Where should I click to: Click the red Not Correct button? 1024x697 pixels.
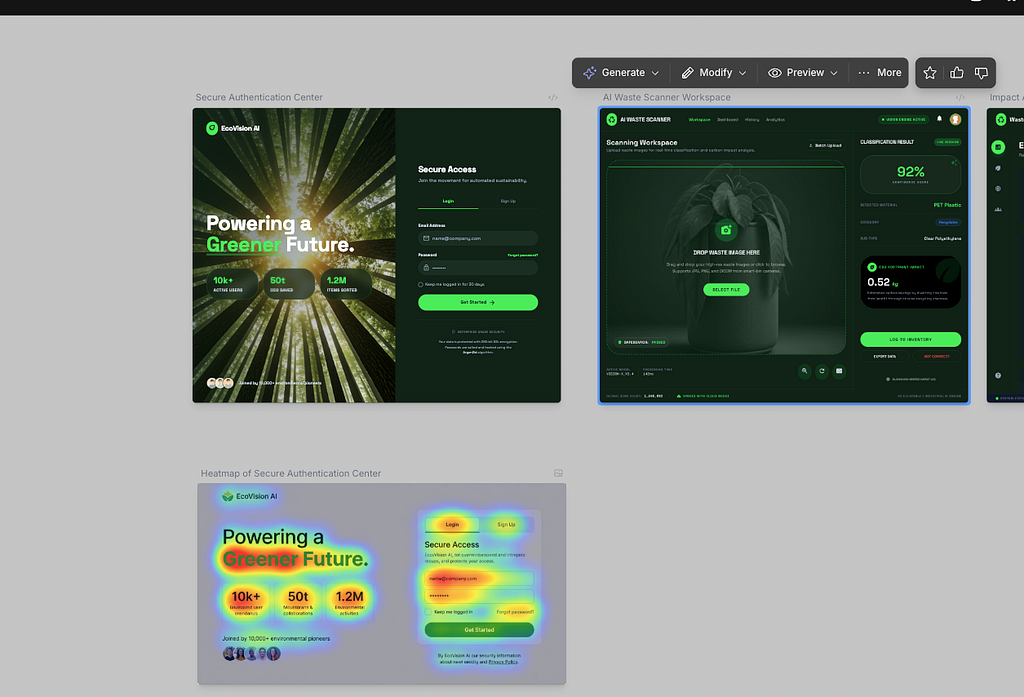[x=936, y=357]
